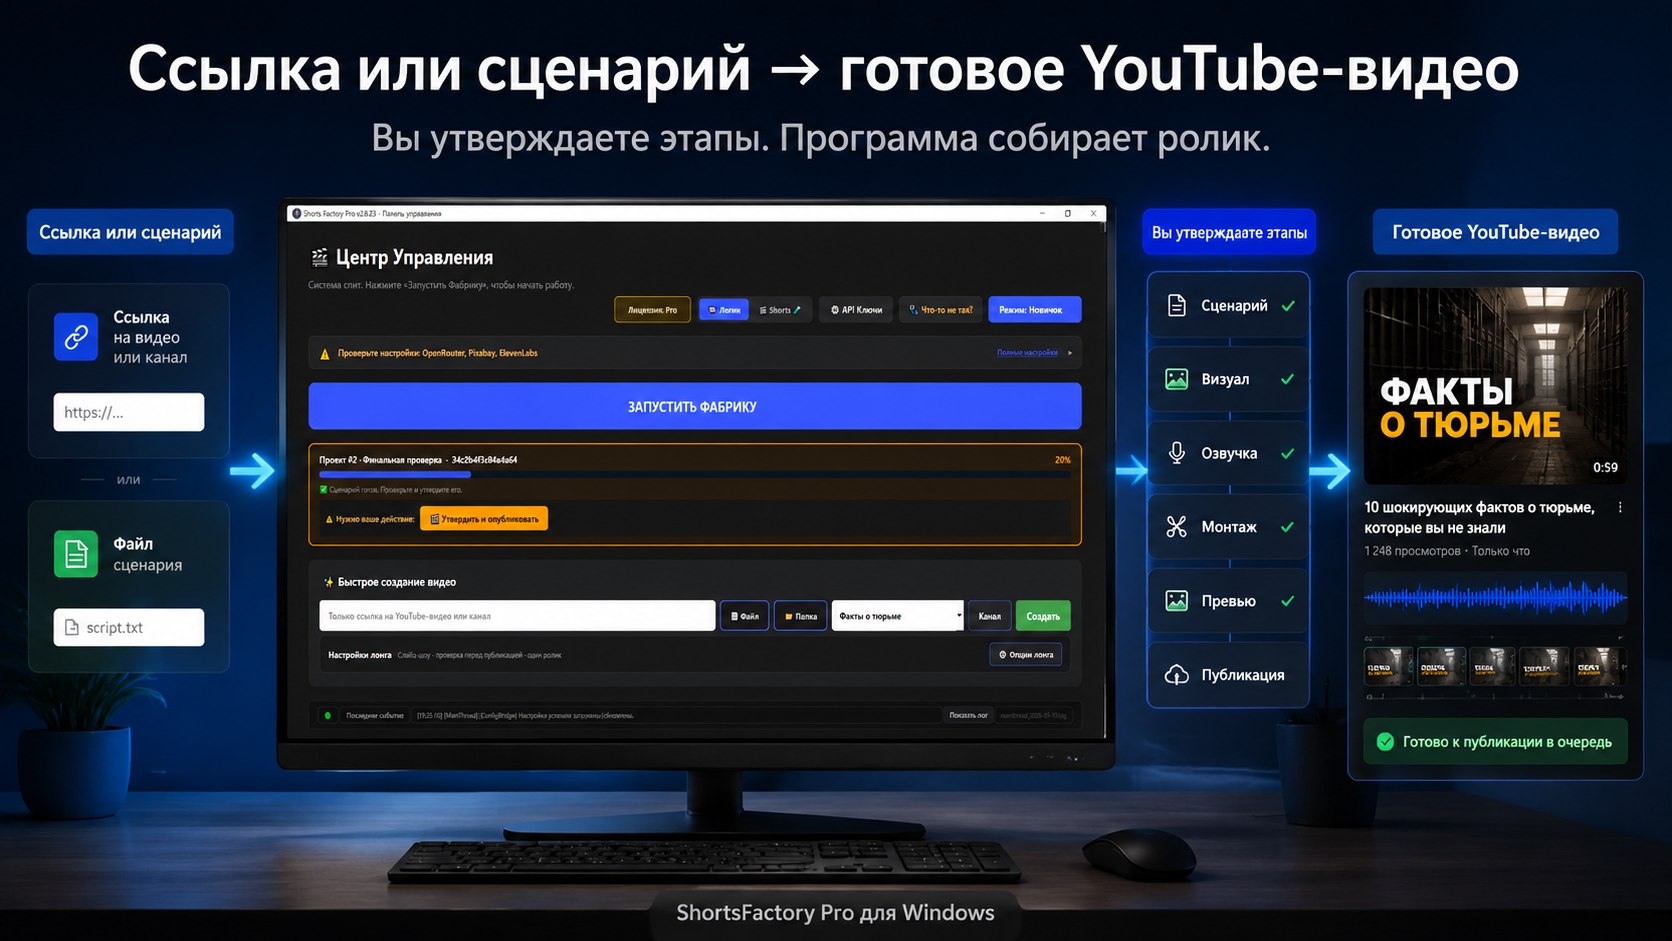Viewport: 1672px width, 941px height.
Task: Click the cloud upload icon in Публикация stage
Action: click(1177, 675)
